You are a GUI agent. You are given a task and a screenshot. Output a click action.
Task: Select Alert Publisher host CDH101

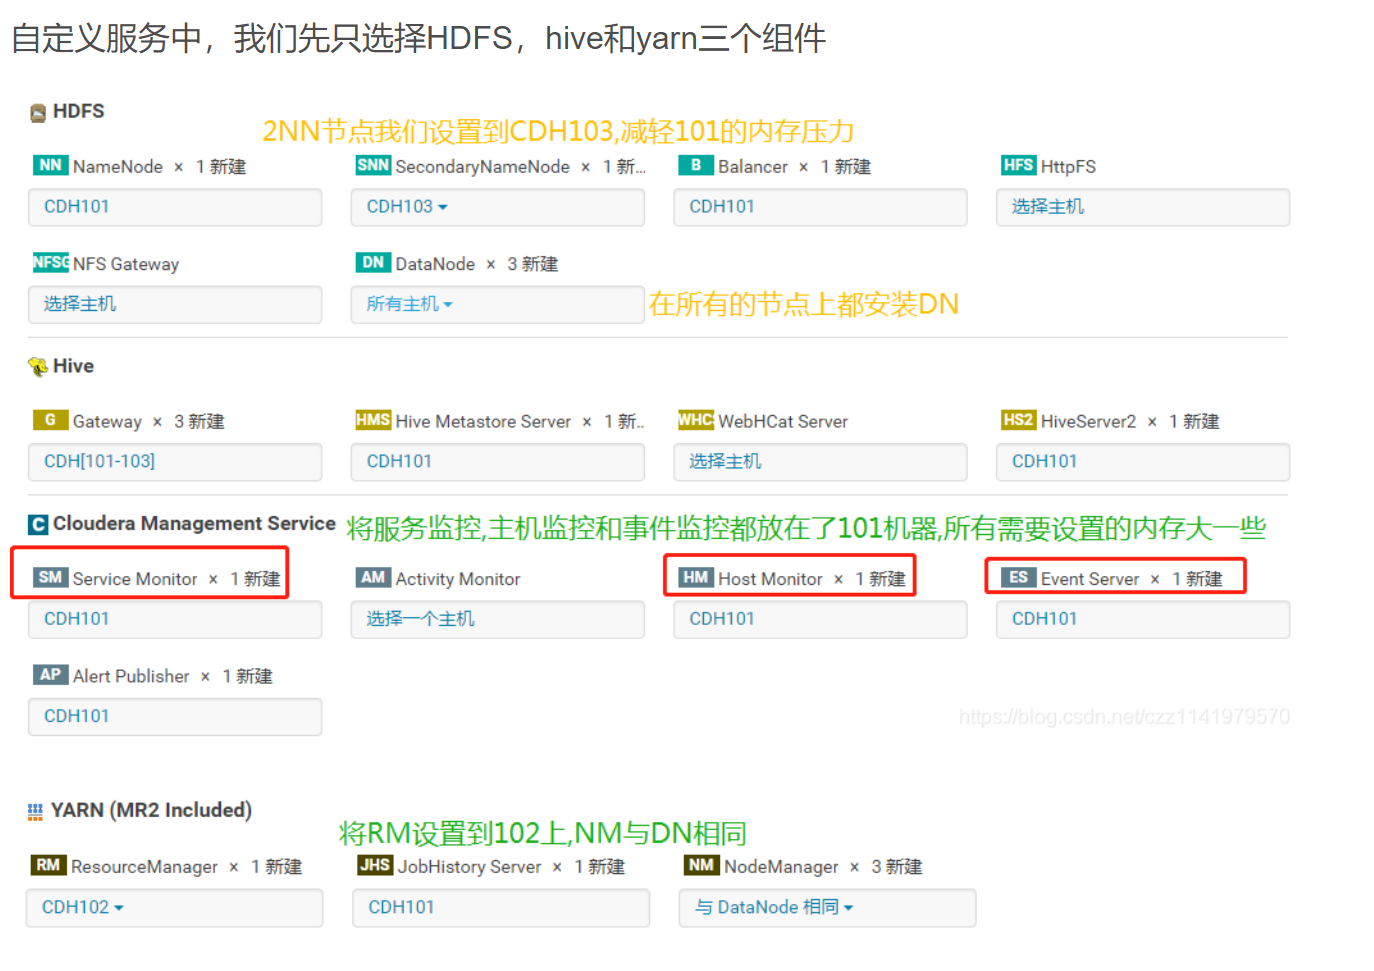pyautogui.click(x=175, y=716)
